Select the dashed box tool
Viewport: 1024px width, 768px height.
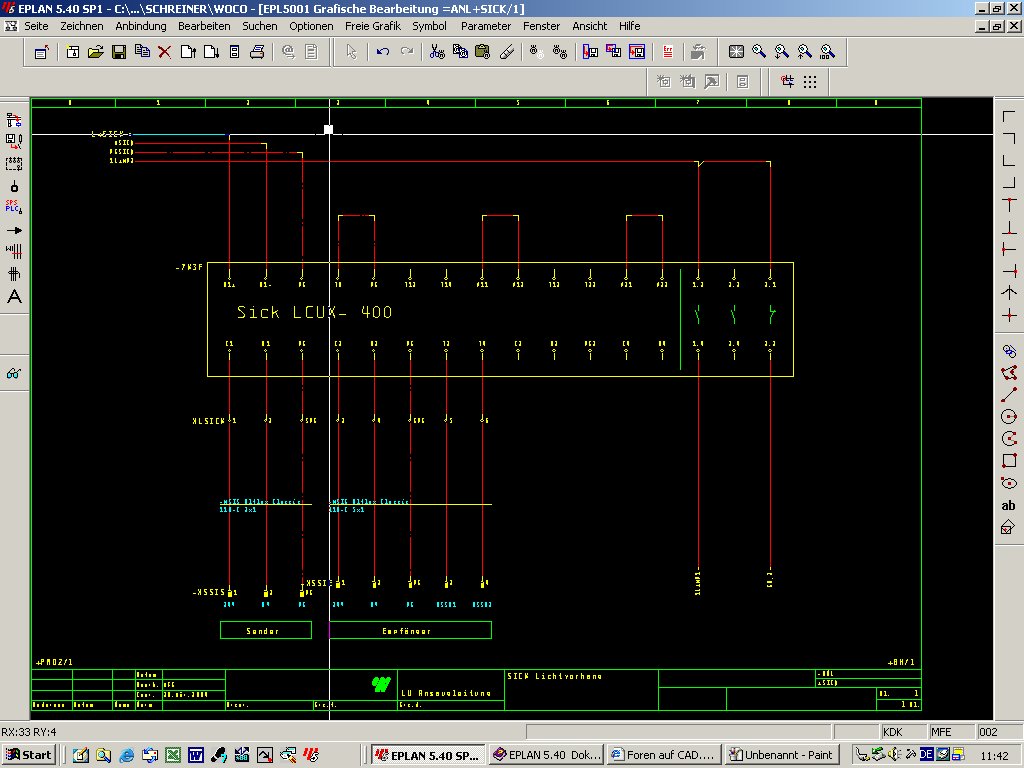(14, 163)
